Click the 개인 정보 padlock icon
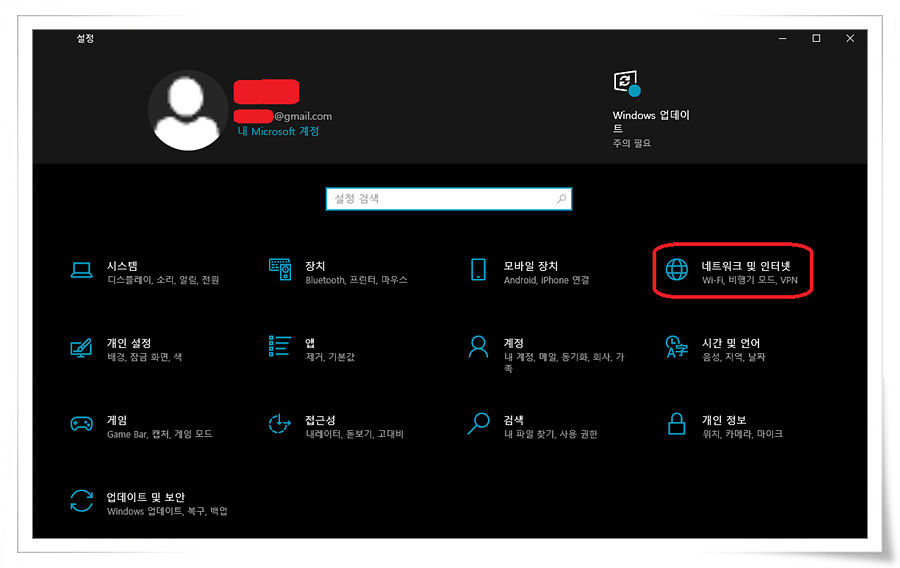This screenshot has height=568, width=900. pyautogui.click(x=677, y=424)
